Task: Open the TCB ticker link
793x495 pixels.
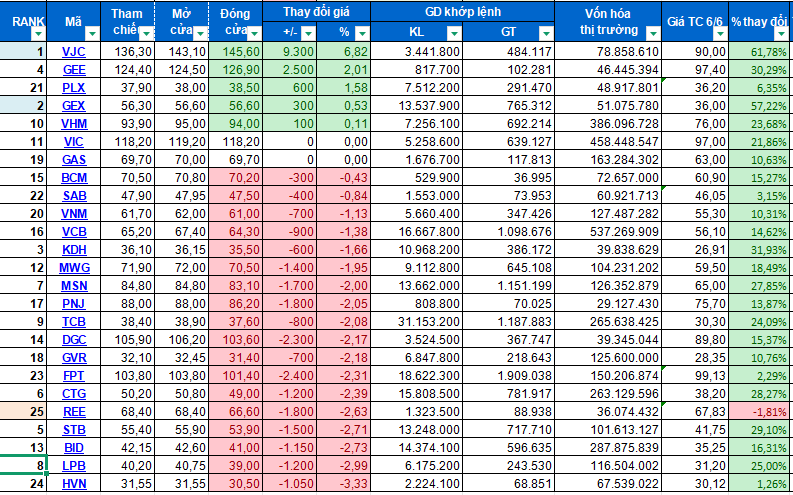Action: click(x=73, y=322)
